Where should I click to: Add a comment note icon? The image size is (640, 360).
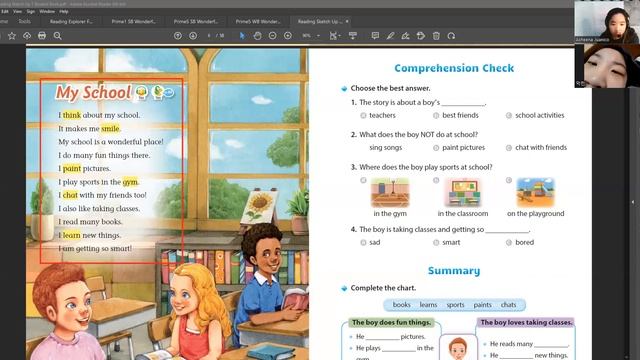[375, 36]
